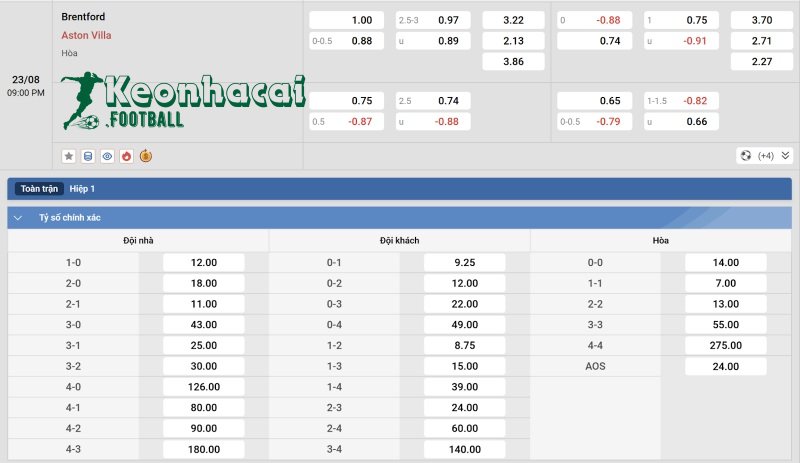The image size is (800, 463).
Task: Choose the 4-4 draw odds 275.00
Action: (725, 345)
